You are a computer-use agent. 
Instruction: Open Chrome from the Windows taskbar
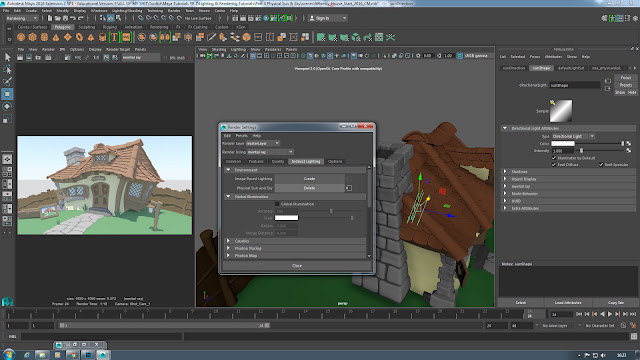[73, 355]
